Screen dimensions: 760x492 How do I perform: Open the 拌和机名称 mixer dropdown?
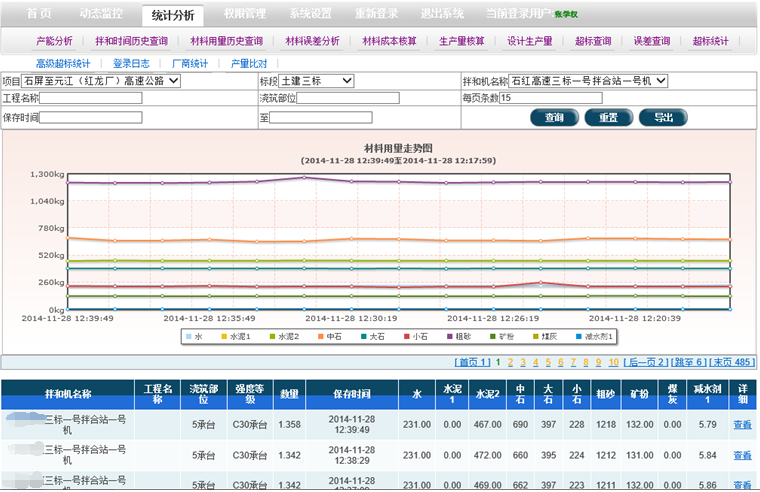[x=588, y=80]
